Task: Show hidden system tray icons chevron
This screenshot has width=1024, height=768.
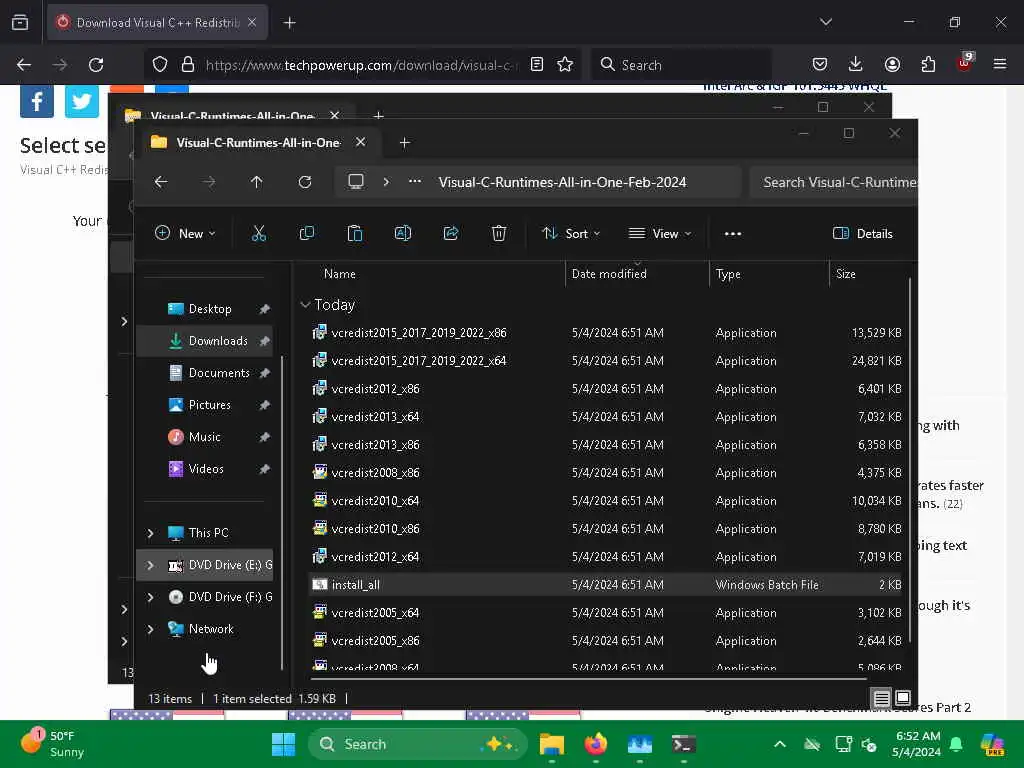Action: (x=780, y=744)
